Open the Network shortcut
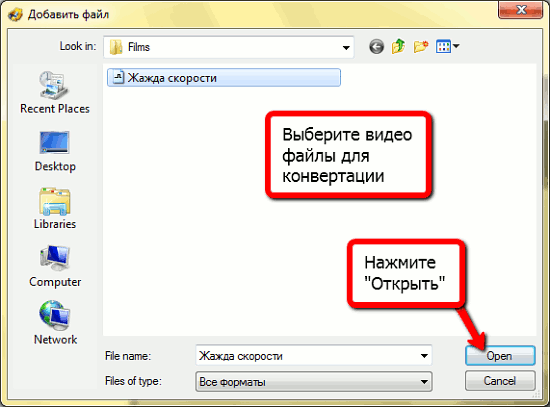The image size is (550, 407). [x=55, y=323]
